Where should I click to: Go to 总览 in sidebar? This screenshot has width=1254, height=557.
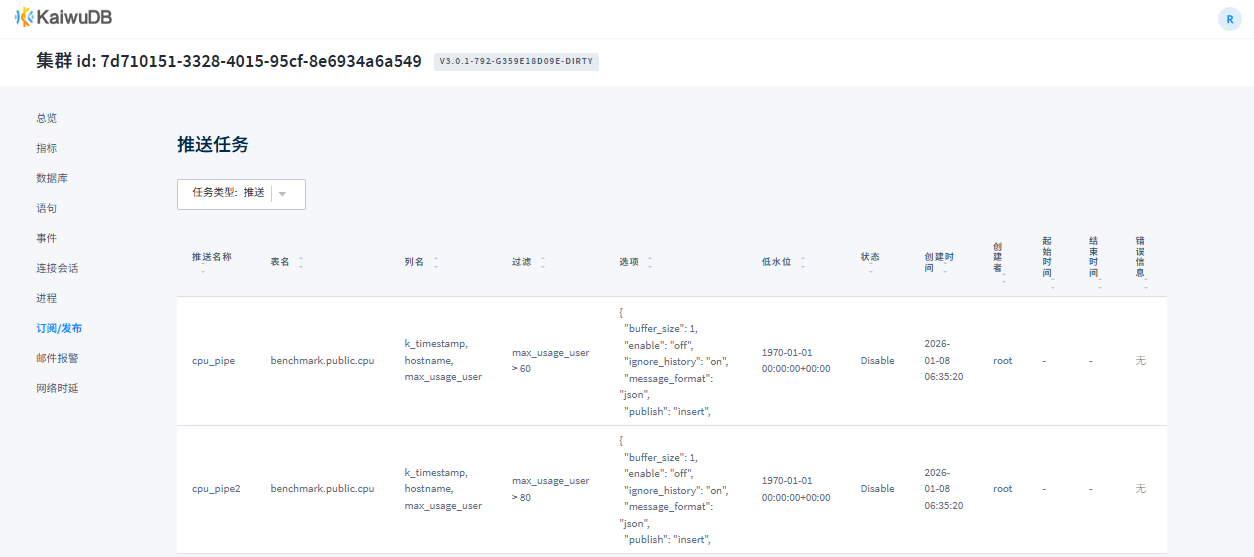point(47,118)
